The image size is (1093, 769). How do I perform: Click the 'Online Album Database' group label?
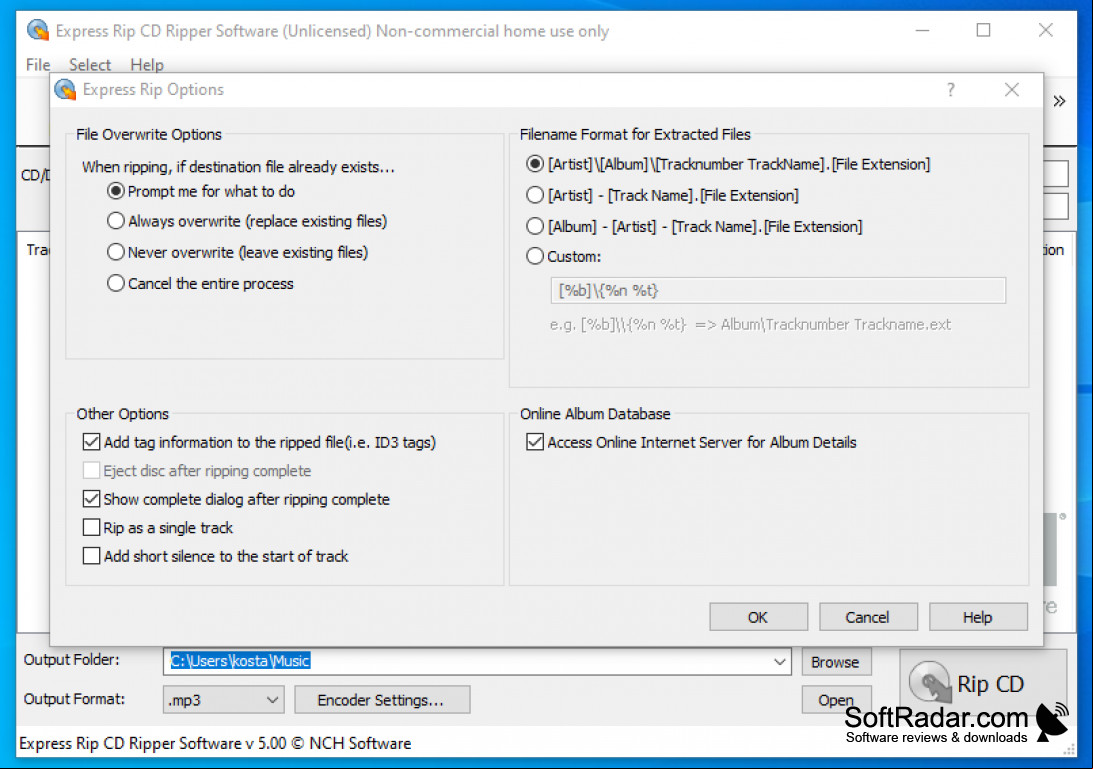(595, 414)
